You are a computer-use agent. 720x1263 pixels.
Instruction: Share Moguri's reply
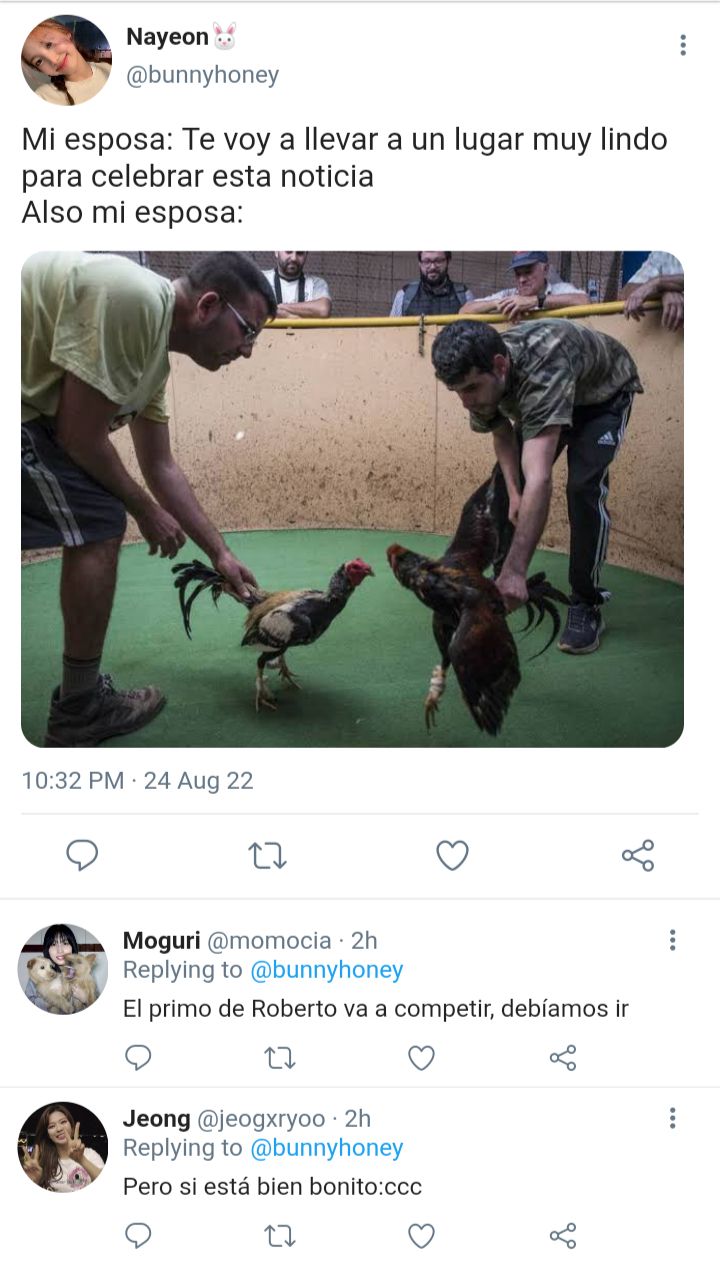click(563, 1057)
